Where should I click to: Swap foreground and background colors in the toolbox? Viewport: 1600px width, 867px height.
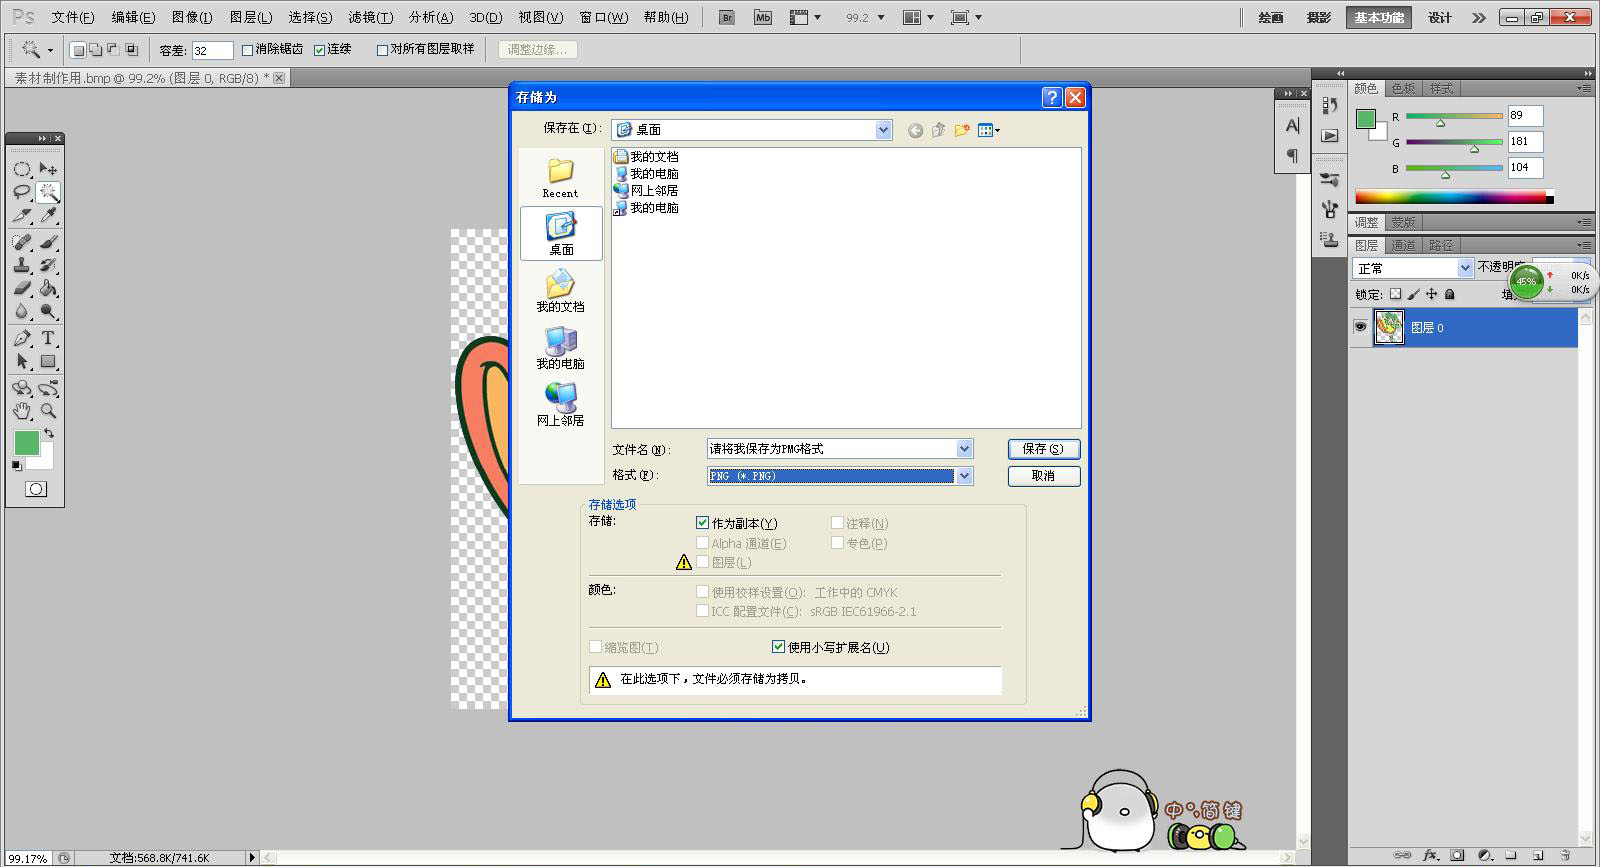[49, 434]
